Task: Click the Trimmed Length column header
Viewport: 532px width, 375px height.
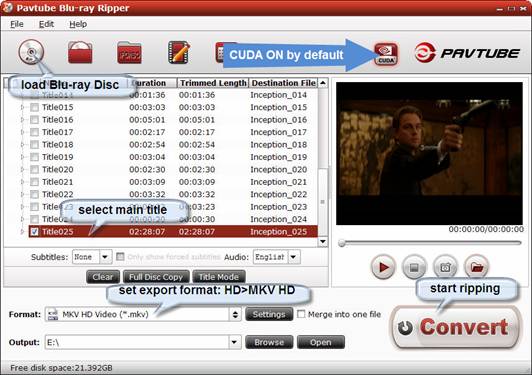Action: [x=213, y=83]
